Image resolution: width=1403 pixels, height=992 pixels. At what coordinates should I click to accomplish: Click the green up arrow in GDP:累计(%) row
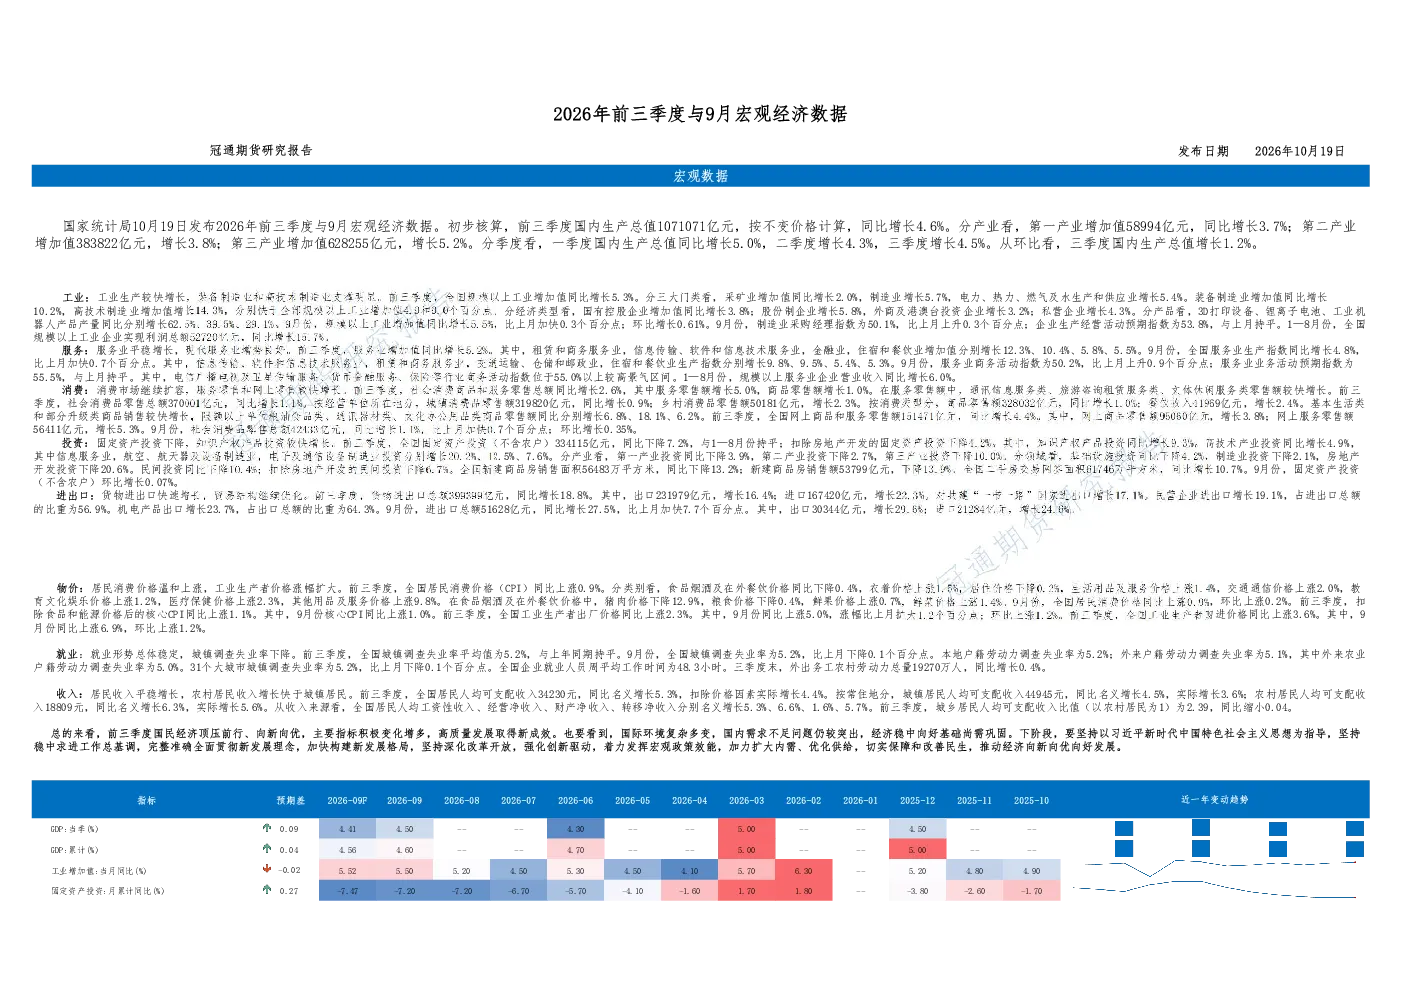(x=267, y=849)
